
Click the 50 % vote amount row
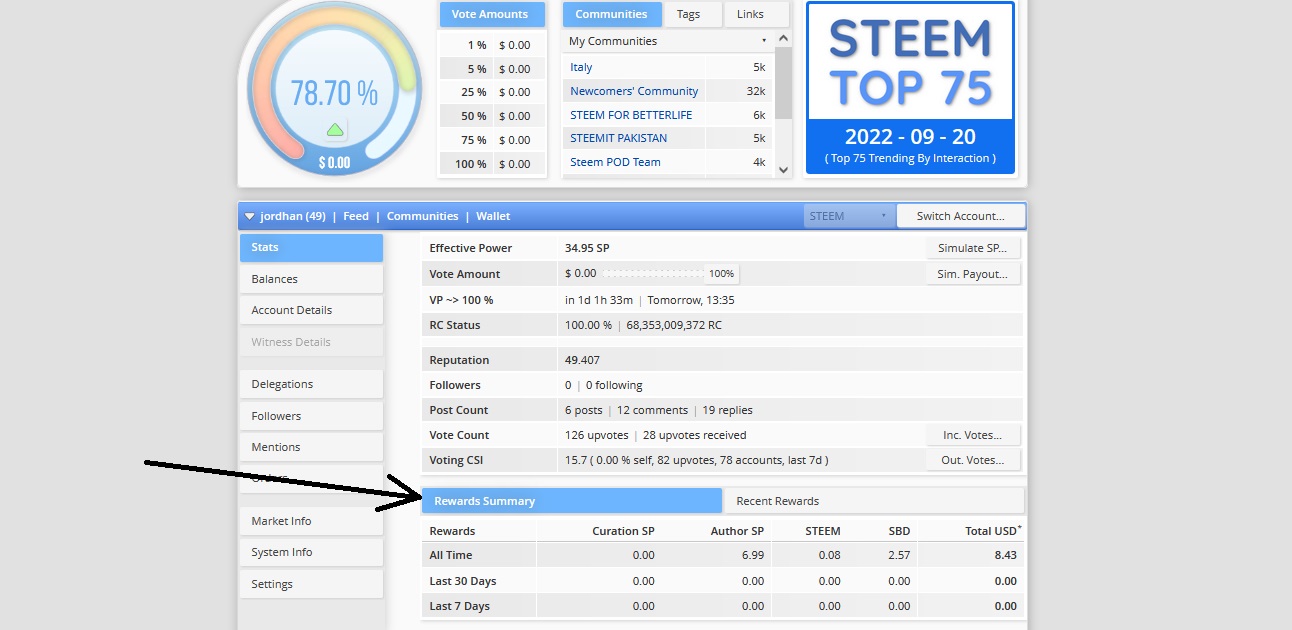492,116
